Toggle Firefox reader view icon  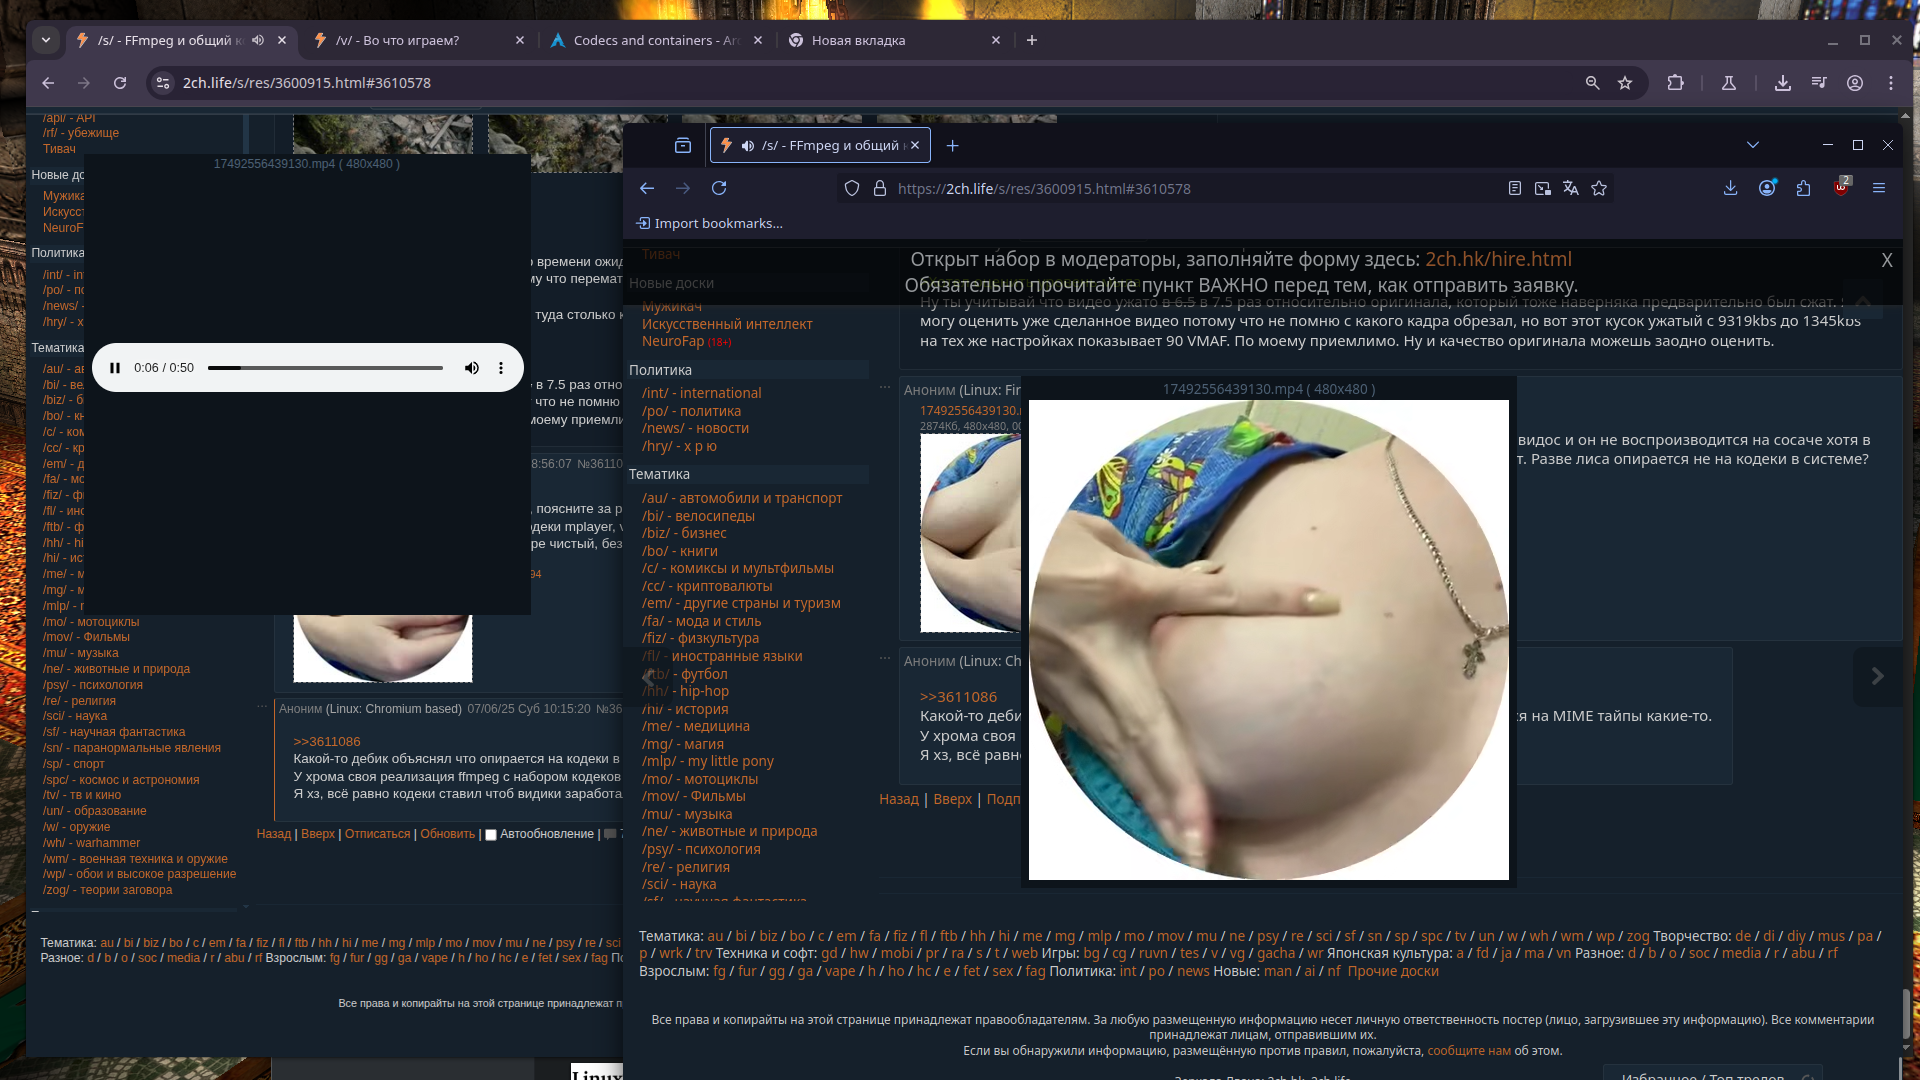[1515, 188]
